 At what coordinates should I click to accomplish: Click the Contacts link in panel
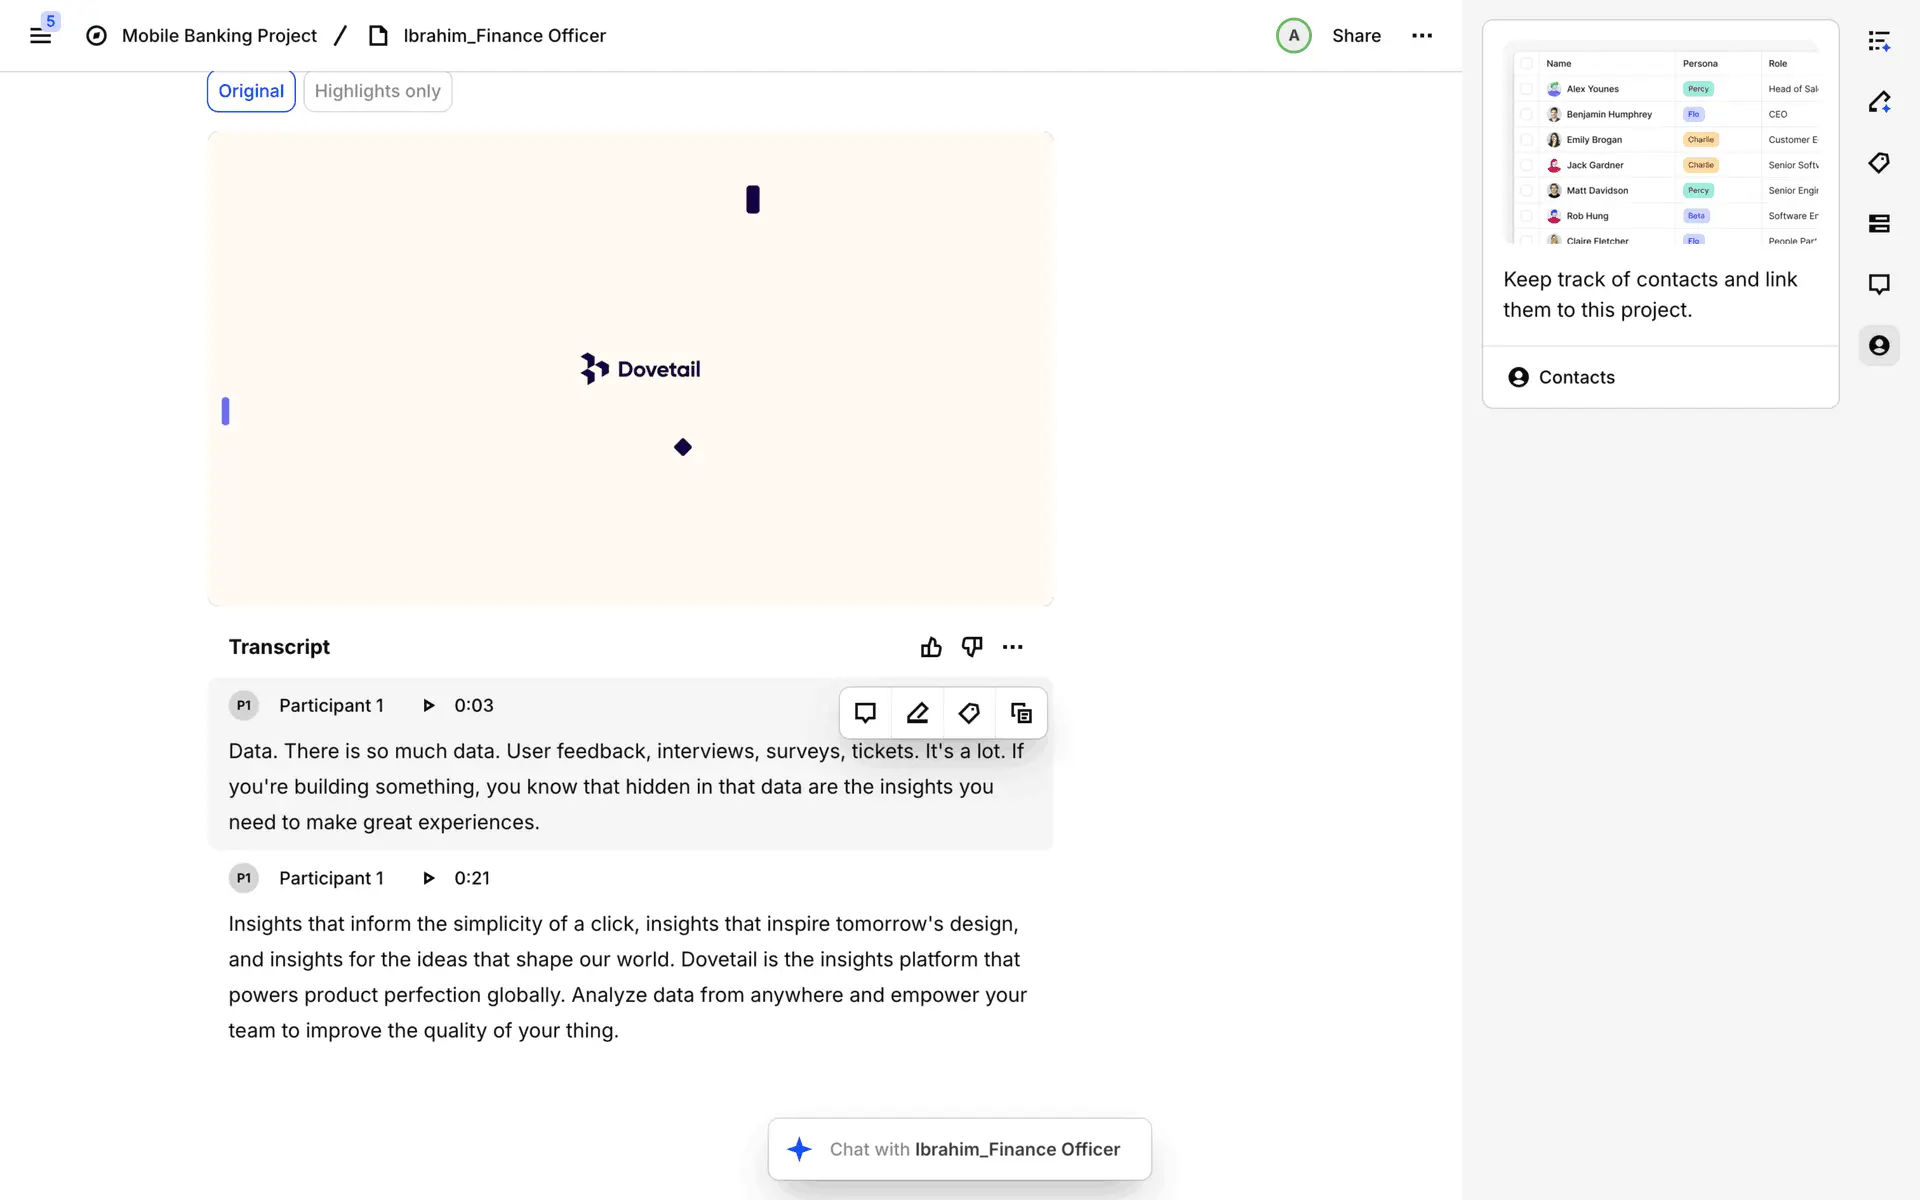pos(1576,377)
